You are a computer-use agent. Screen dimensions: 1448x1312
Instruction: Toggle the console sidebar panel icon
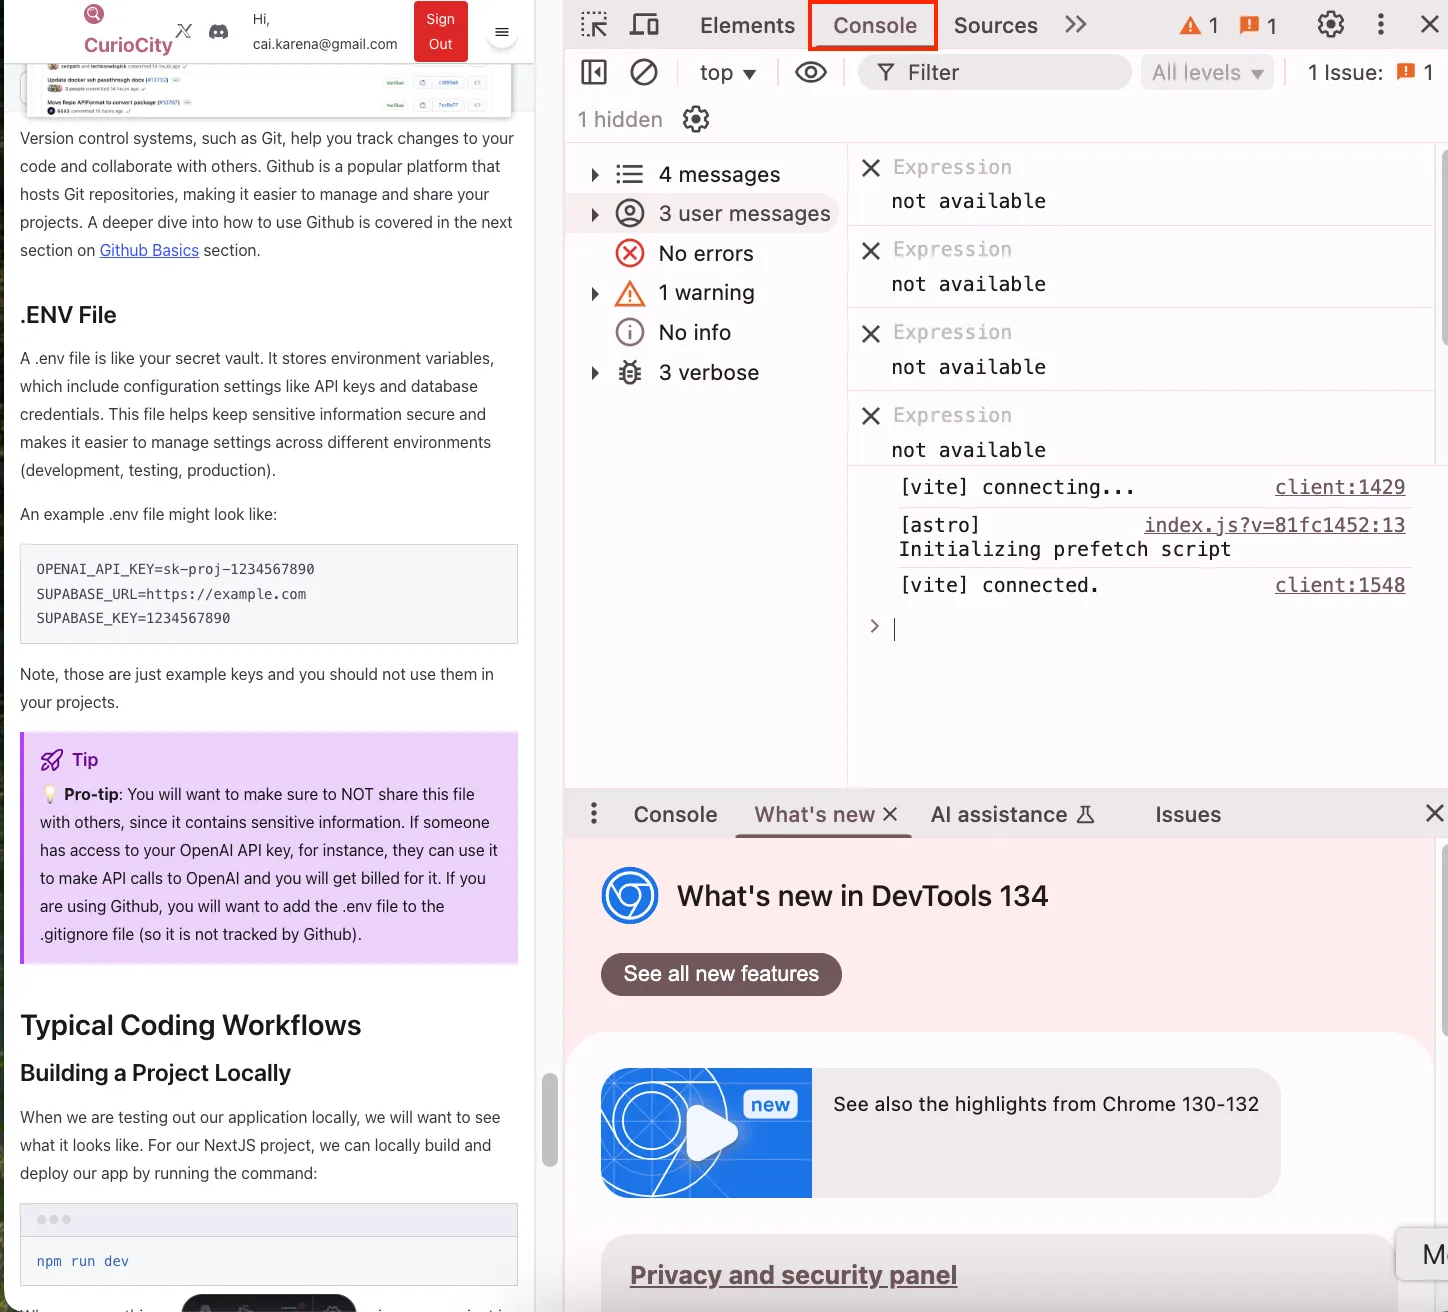click(x=594, y=72)
